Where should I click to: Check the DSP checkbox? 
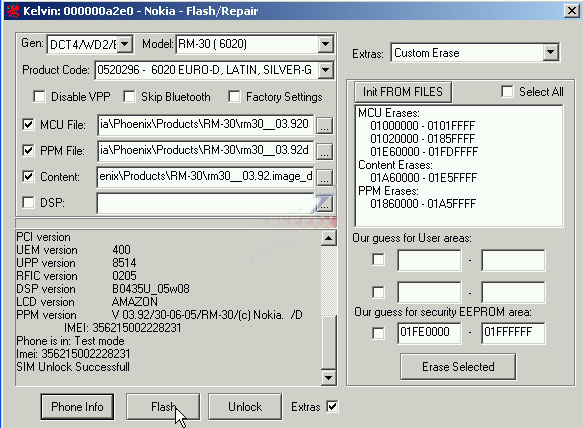click(x=28, y=203)
